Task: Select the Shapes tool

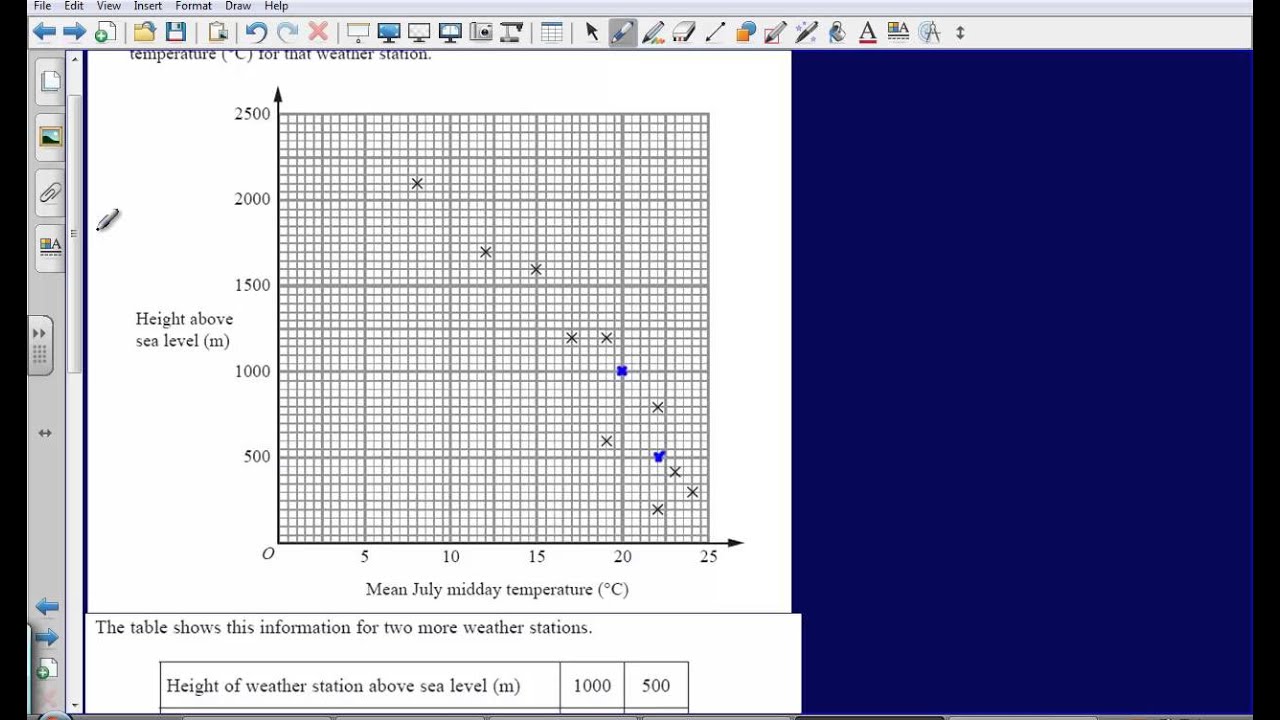Action: pyautogui.click(x=745, y=32)
